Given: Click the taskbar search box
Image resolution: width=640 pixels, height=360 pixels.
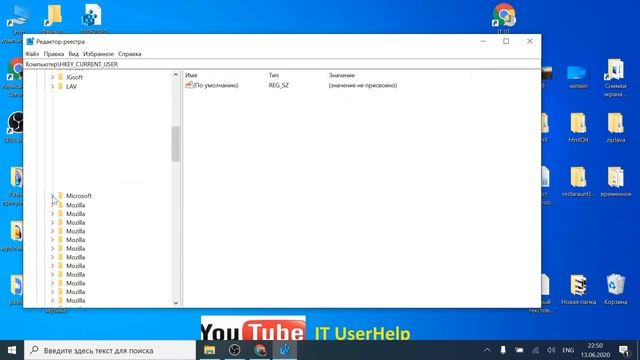Looking at the screenshot, I should (x=110, y=350).
